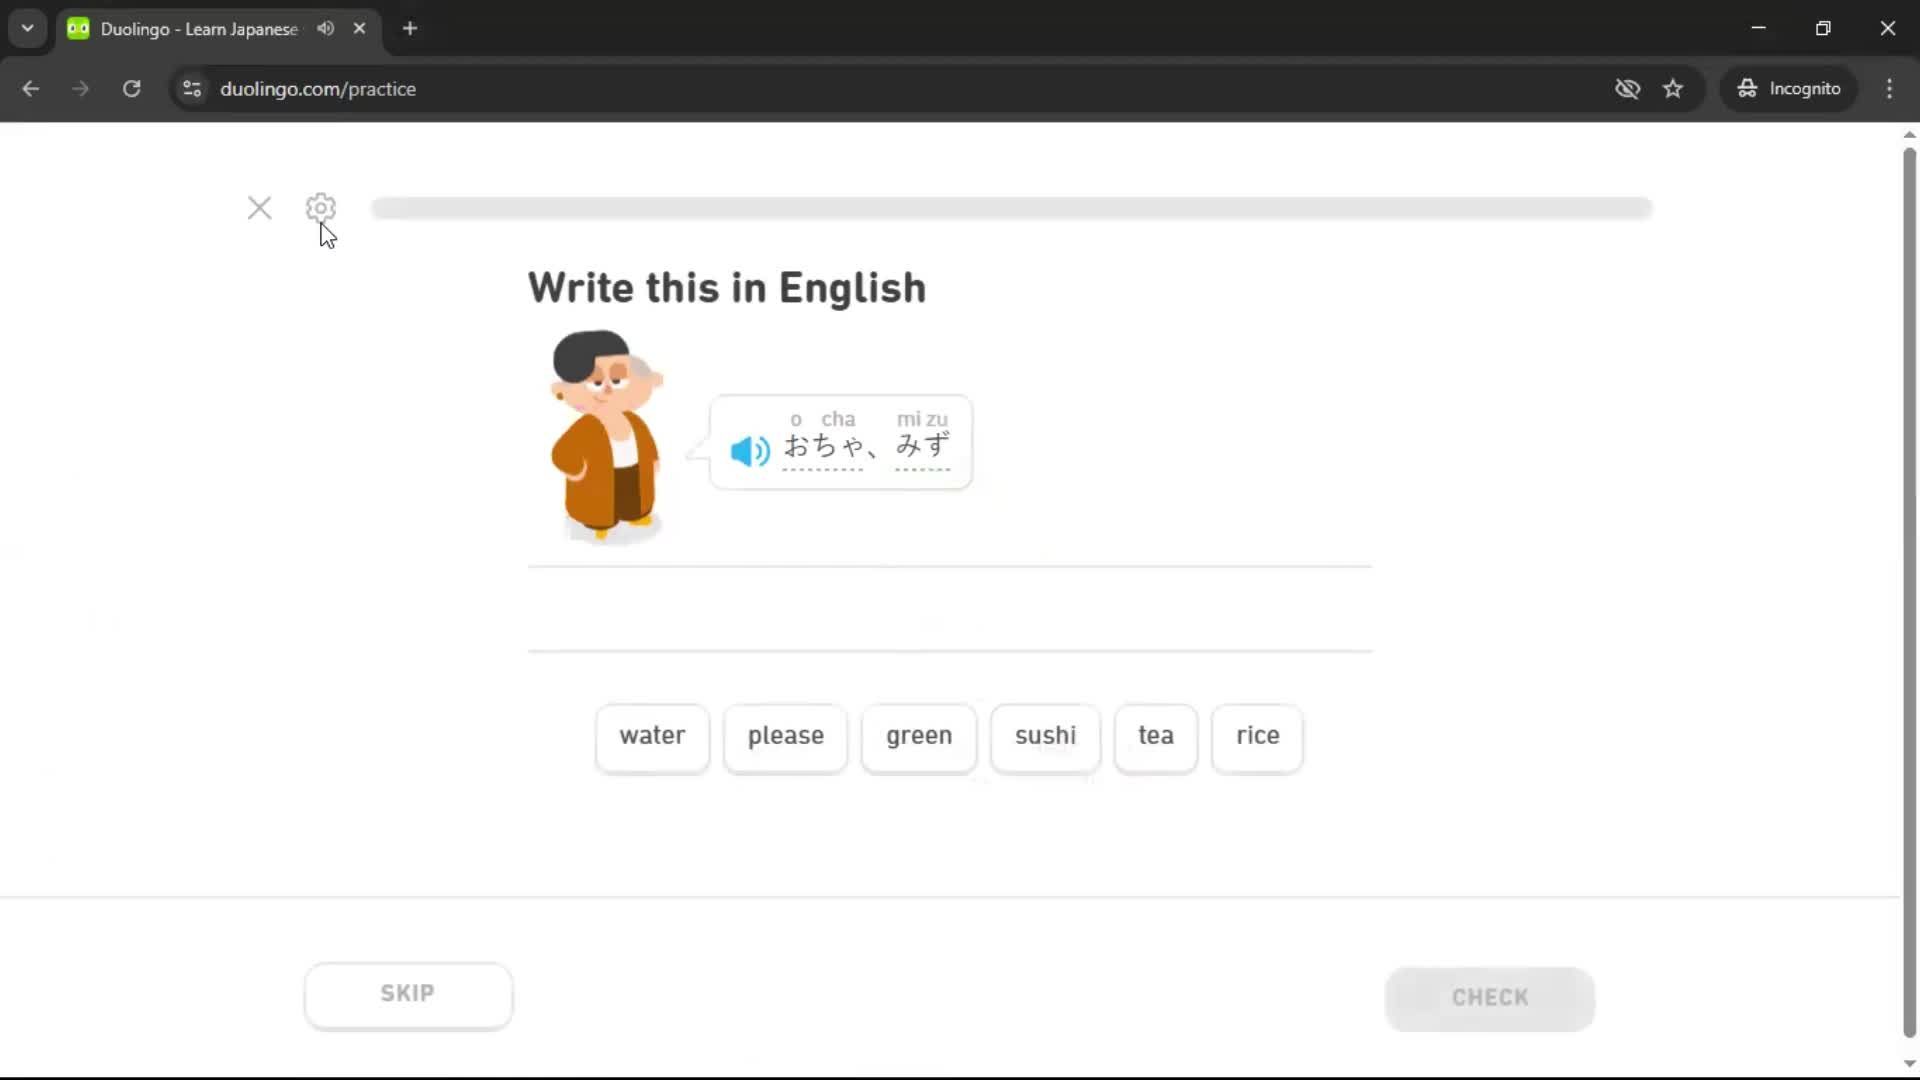1920x1080 pixels.
Task: Open a new browser tab
Action: pos(410,28)
